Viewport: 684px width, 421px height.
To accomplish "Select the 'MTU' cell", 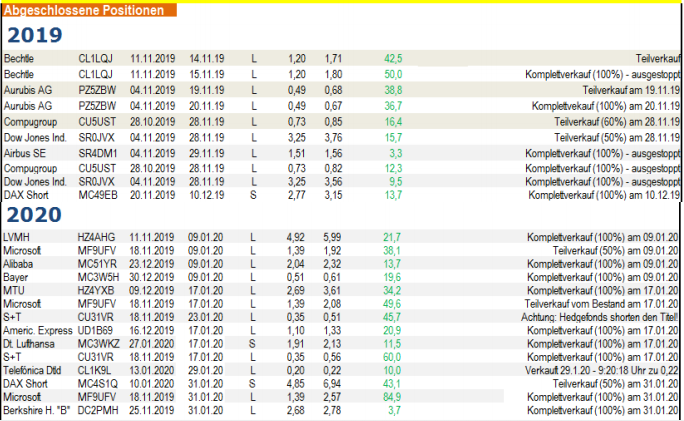I will pyautogui.click(x=14, y=291).
